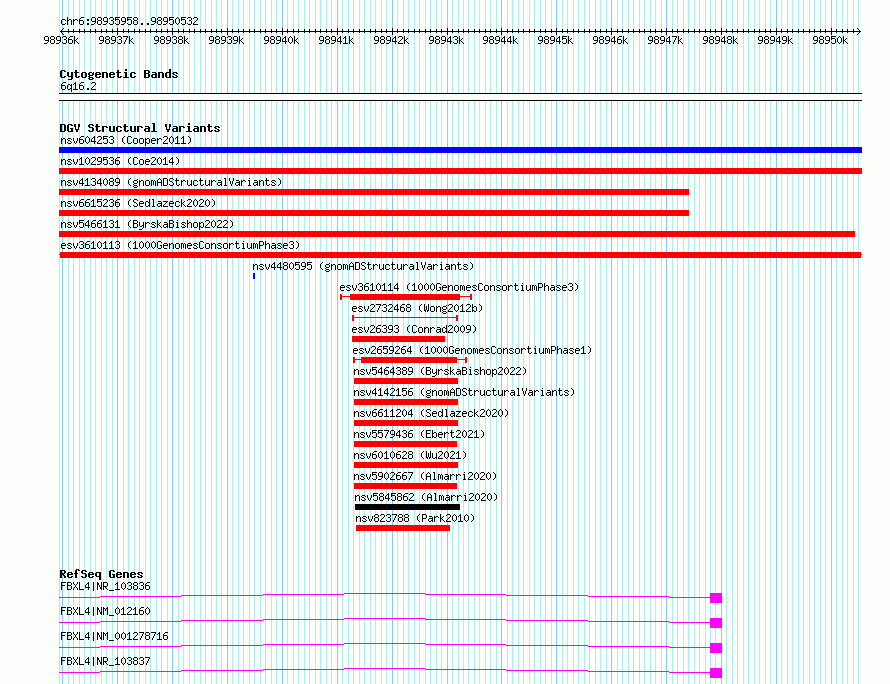Click the 98936k ruler tick label

coord(61,40)
